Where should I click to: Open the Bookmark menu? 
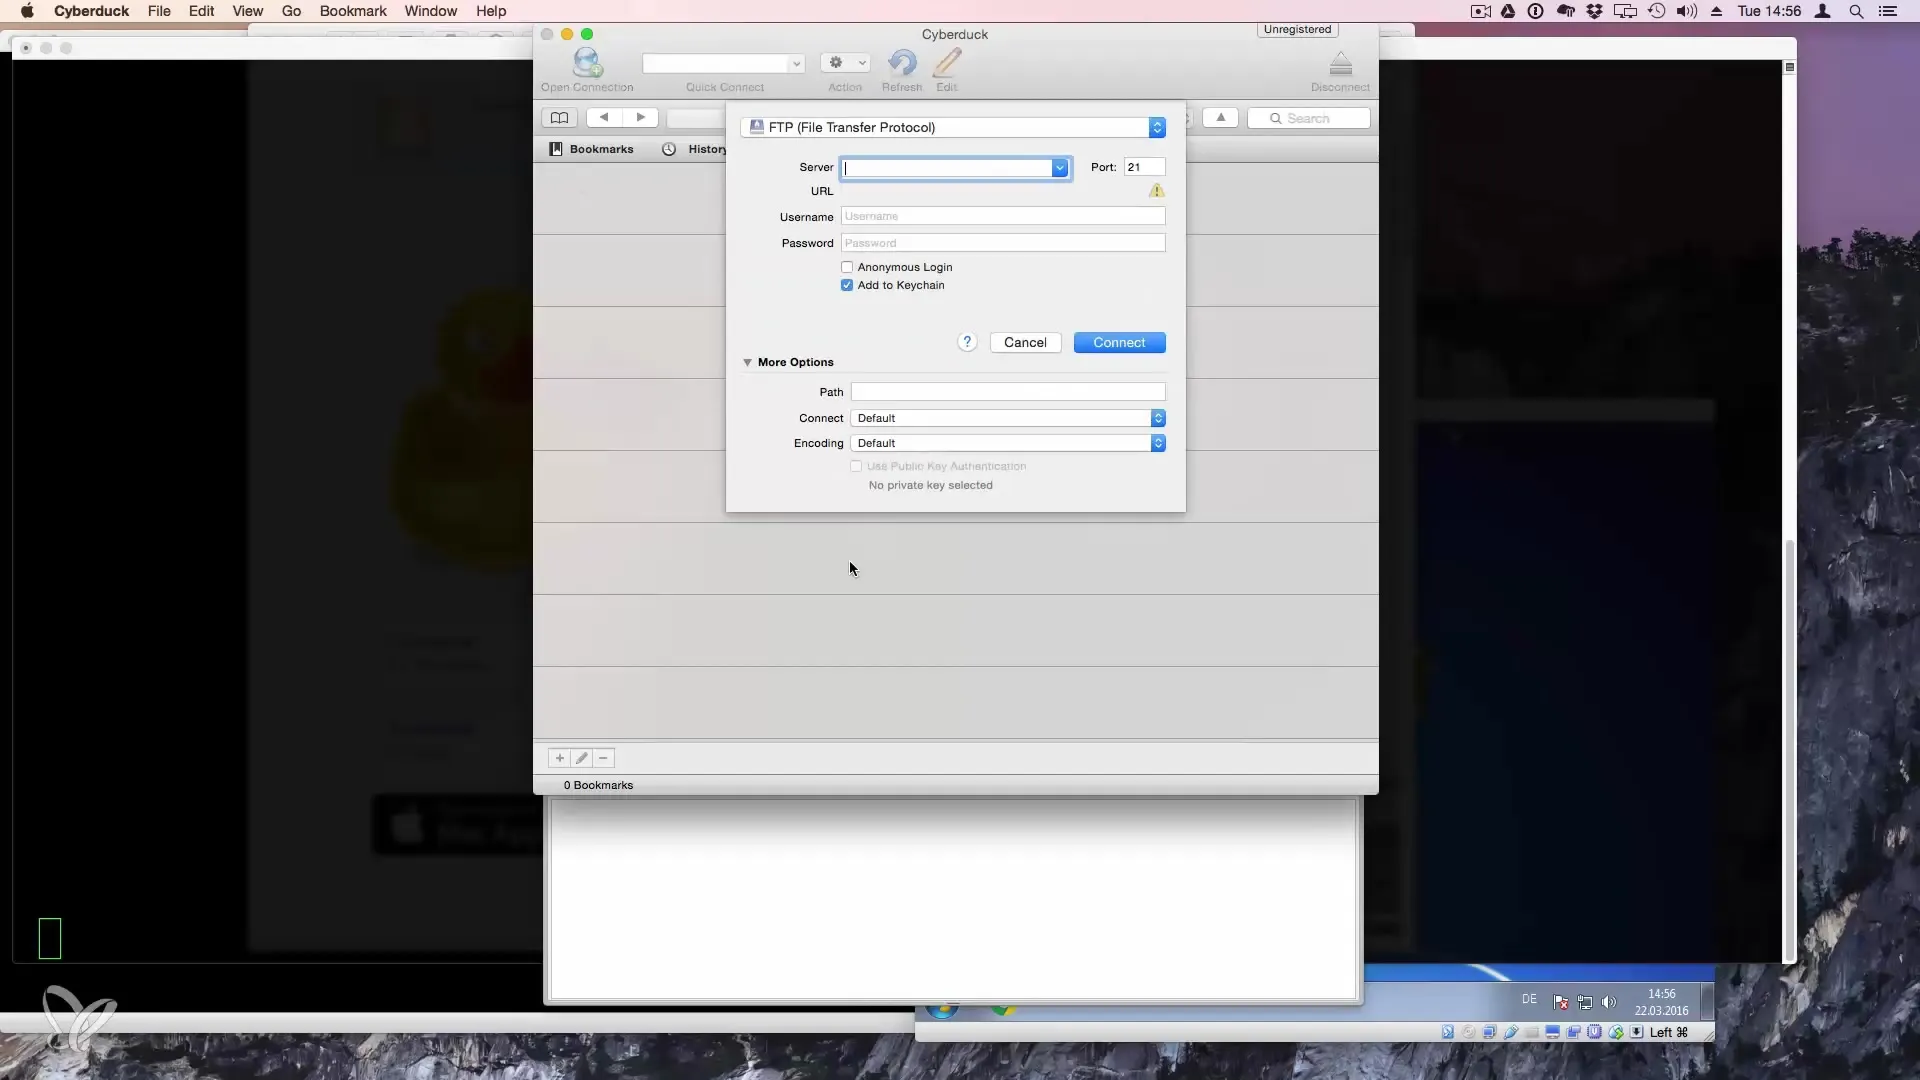(x=353, y=11)
